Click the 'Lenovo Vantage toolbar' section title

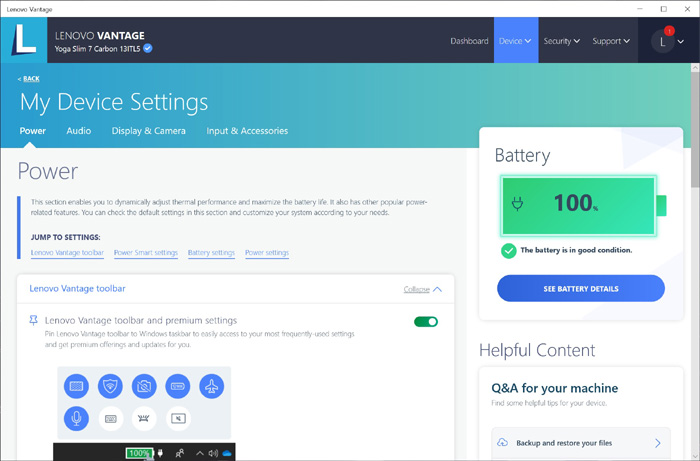(x=77, y=288)
